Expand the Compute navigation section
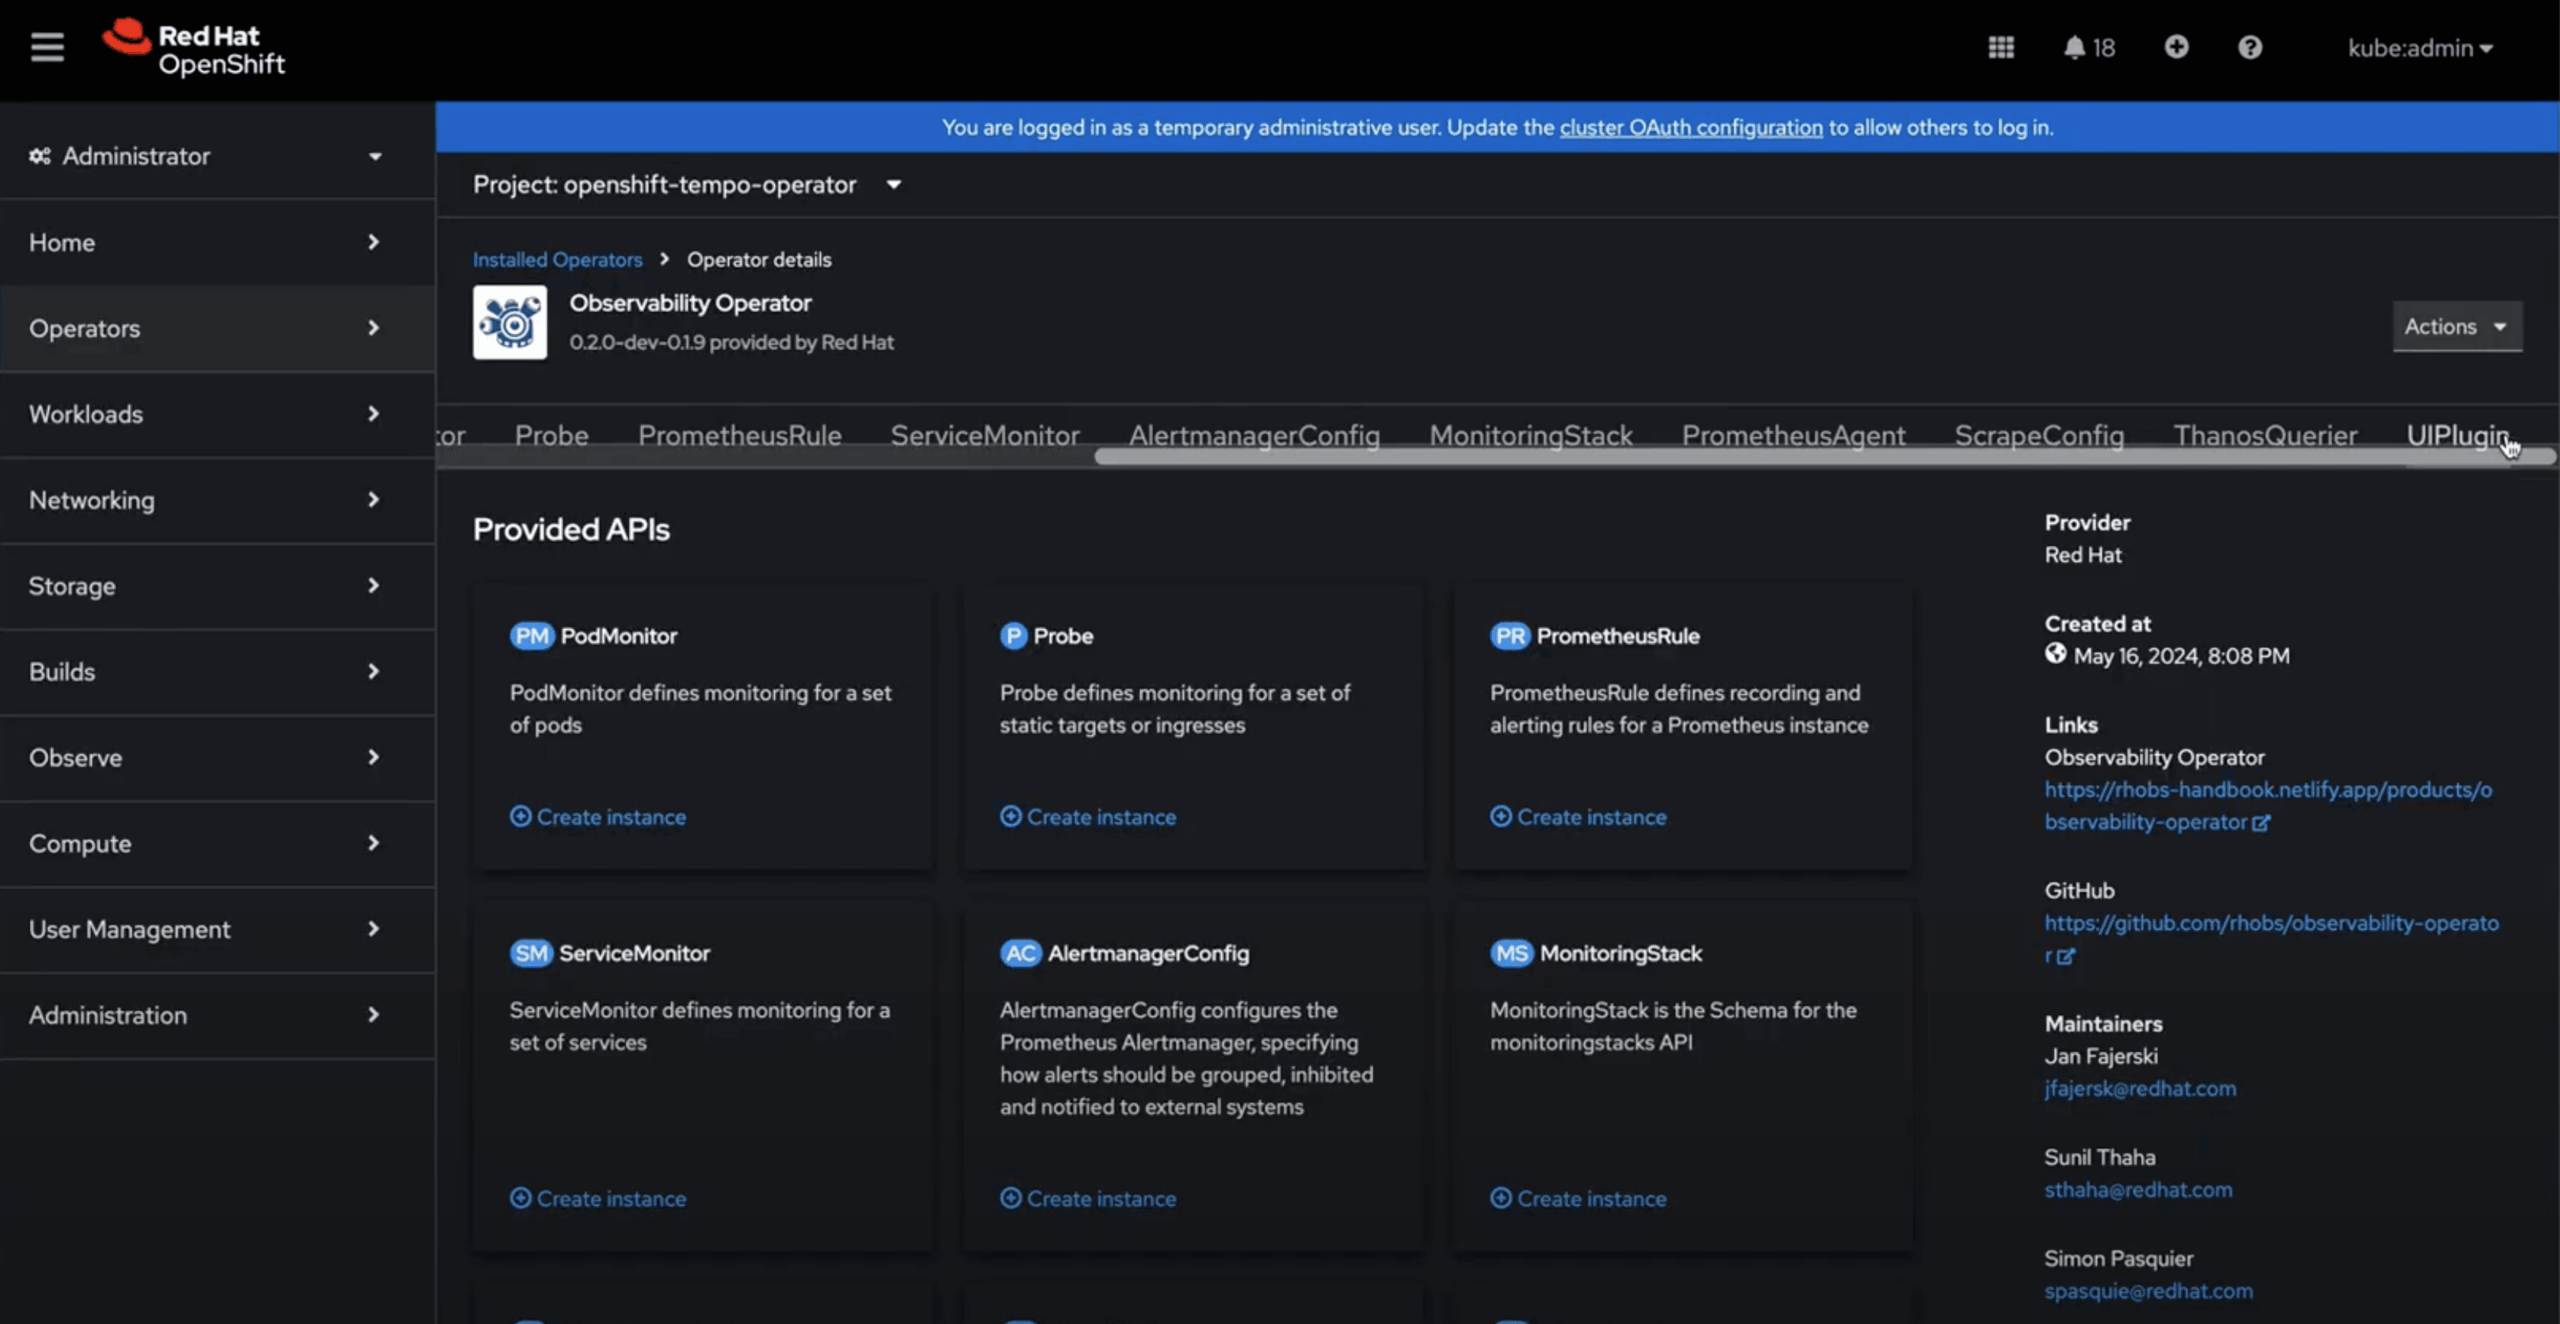The width and height of the screenshot is (2560, 1324). 217,844
